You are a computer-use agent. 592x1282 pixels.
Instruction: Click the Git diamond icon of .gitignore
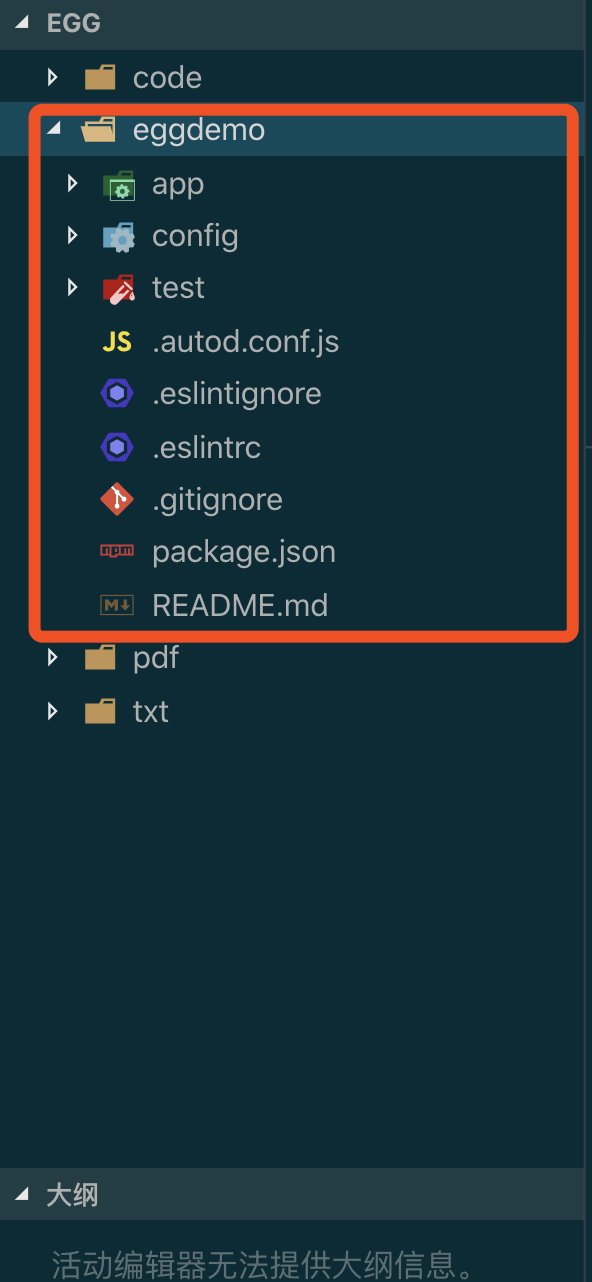pos(117,499)
